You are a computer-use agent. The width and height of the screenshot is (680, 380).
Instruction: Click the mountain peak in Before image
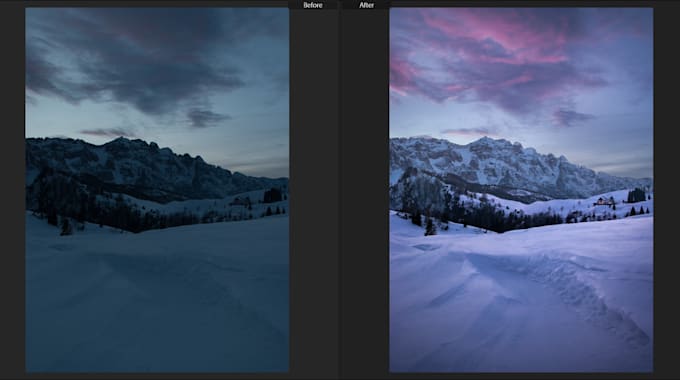[x=120, y=141]
